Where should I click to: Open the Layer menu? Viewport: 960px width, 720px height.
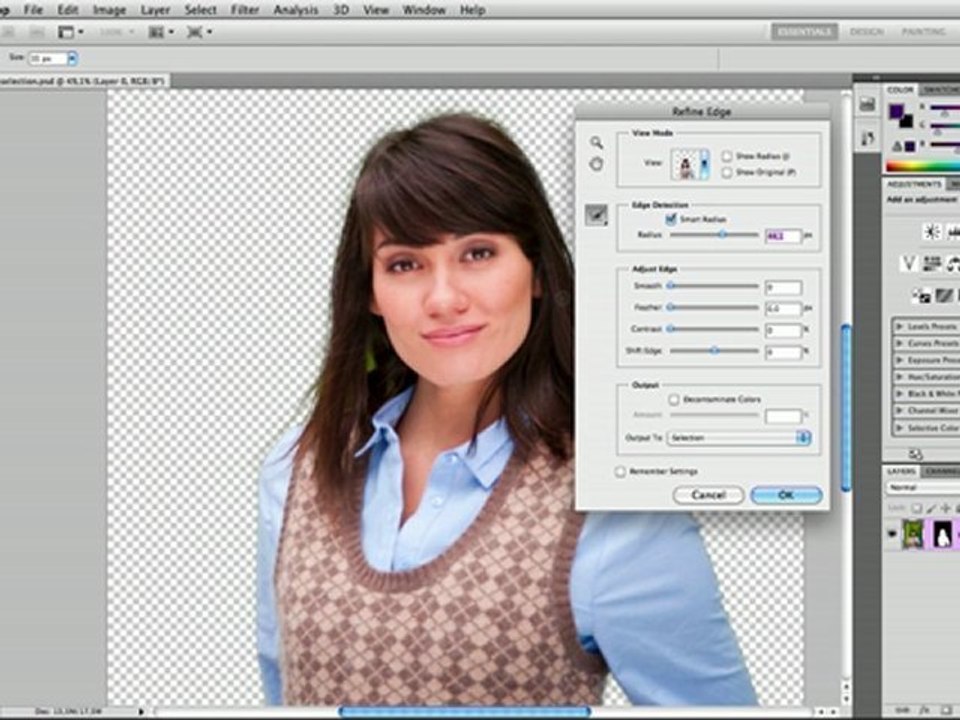(156, 10)
